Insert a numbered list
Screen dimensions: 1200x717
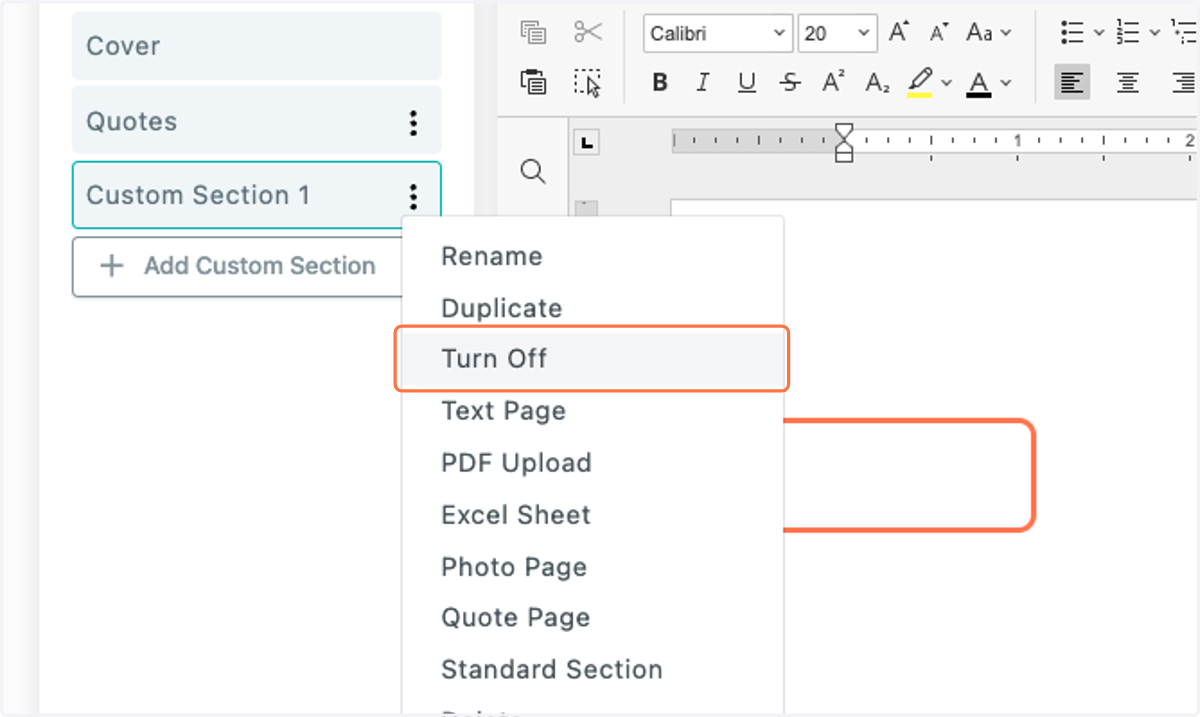coord(1129,33)
